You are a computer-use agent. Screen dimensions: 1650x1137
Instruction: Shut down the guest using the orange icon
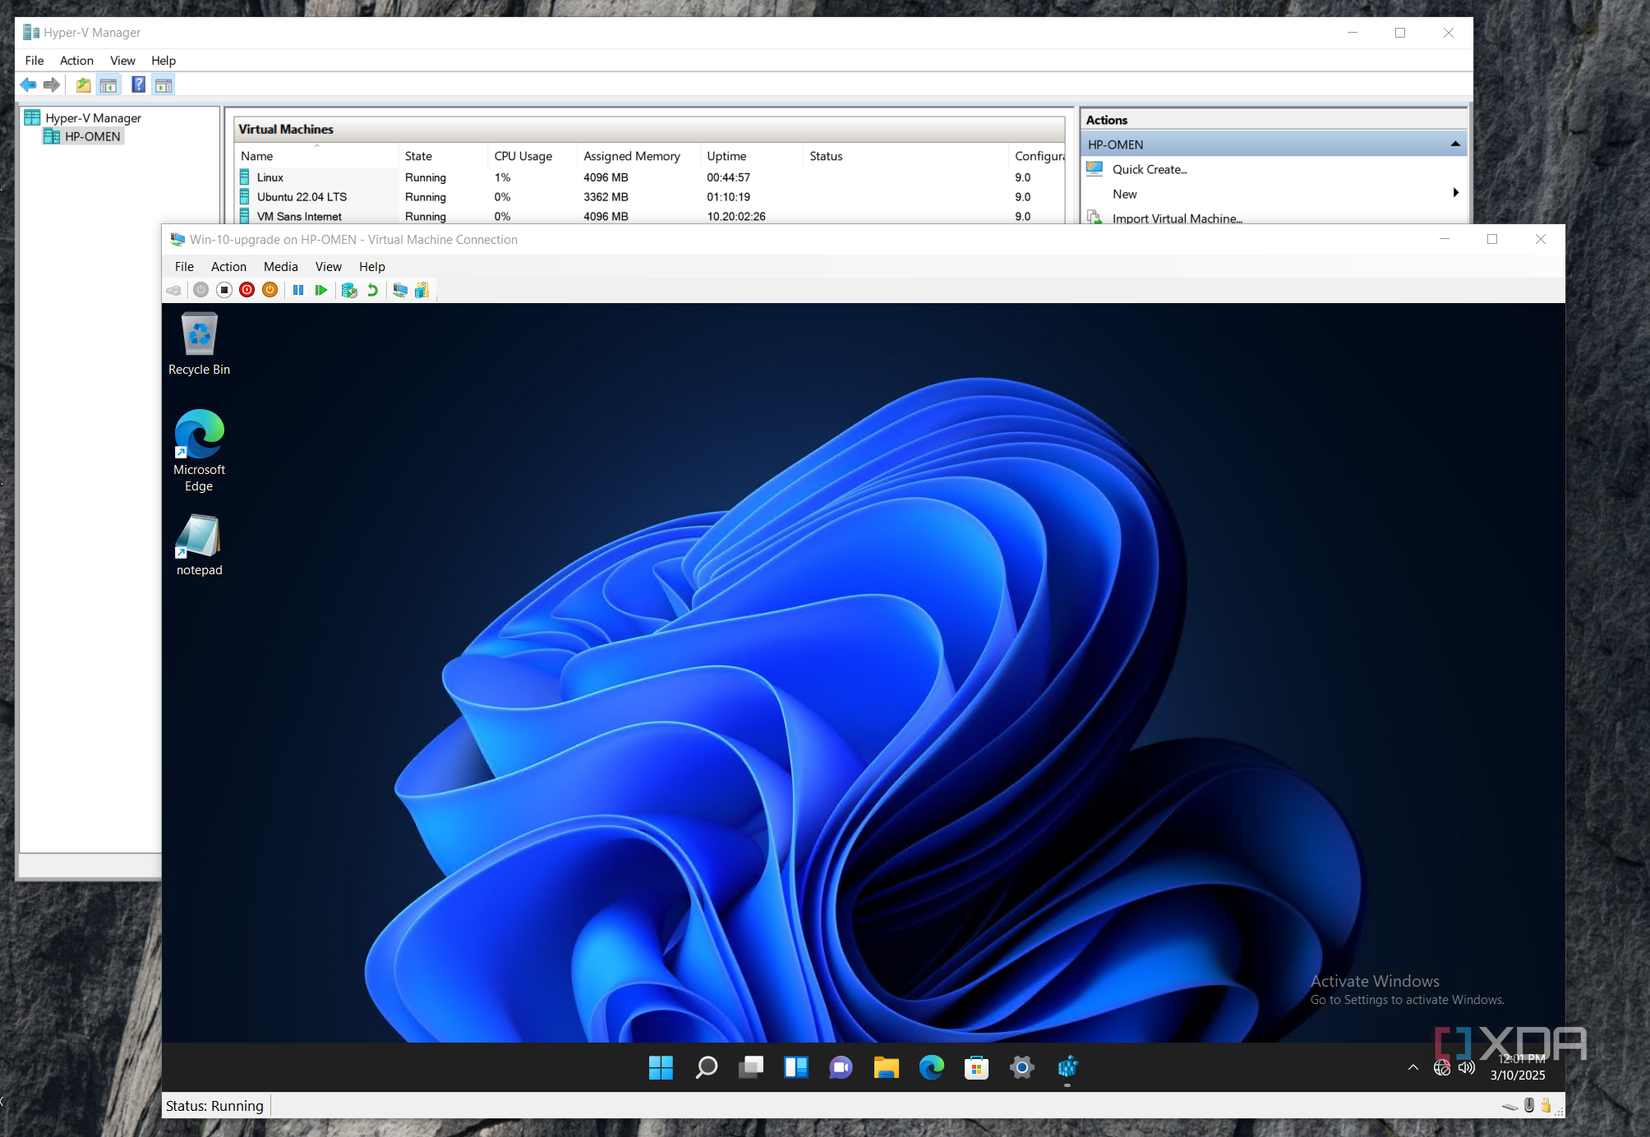[x=269, y=290]
